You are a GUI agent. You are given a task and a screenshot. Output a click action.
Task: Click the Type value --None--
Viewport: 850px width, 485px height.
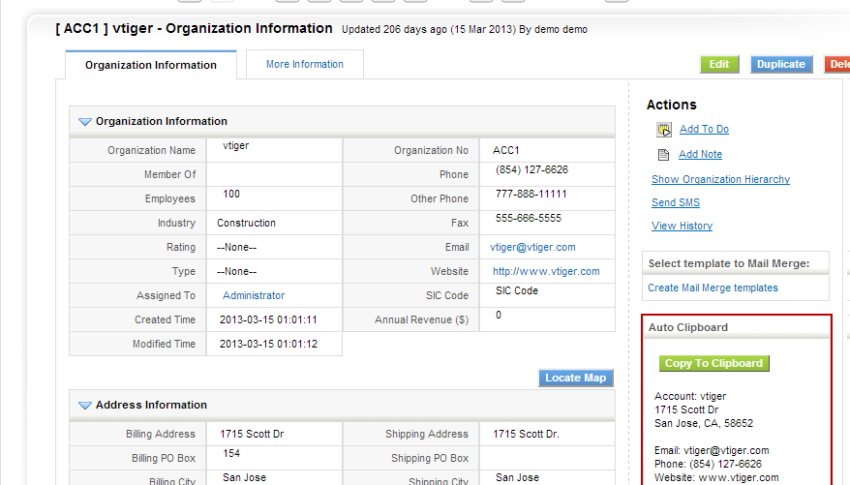click(x=237, y=271)
